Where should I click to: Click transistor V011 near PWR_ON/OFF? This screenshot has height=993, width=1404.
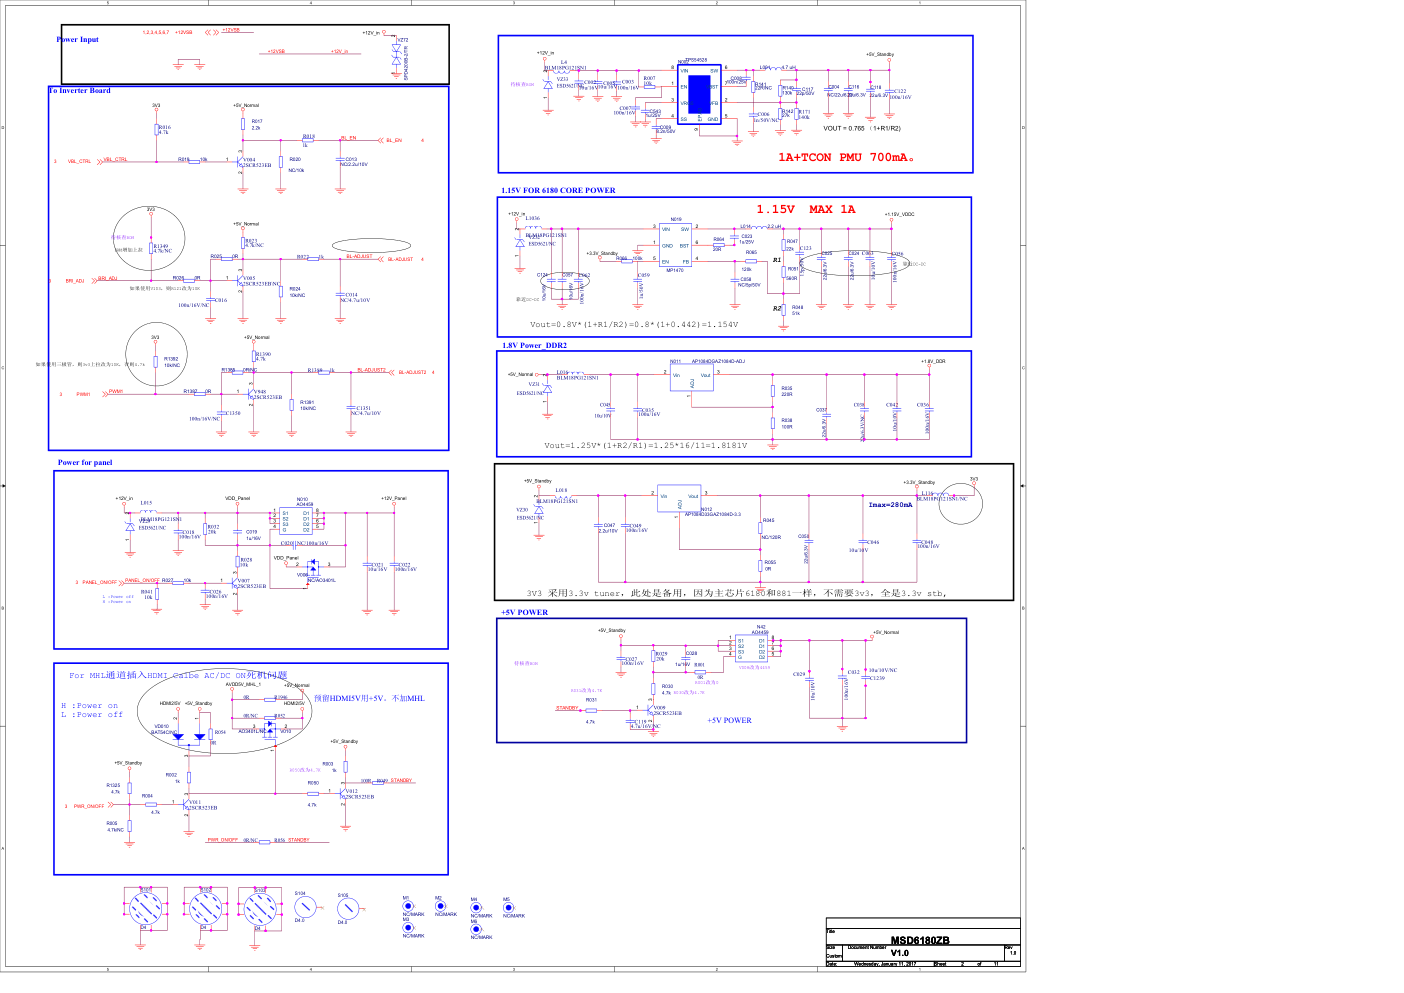(x=188, y=803)
